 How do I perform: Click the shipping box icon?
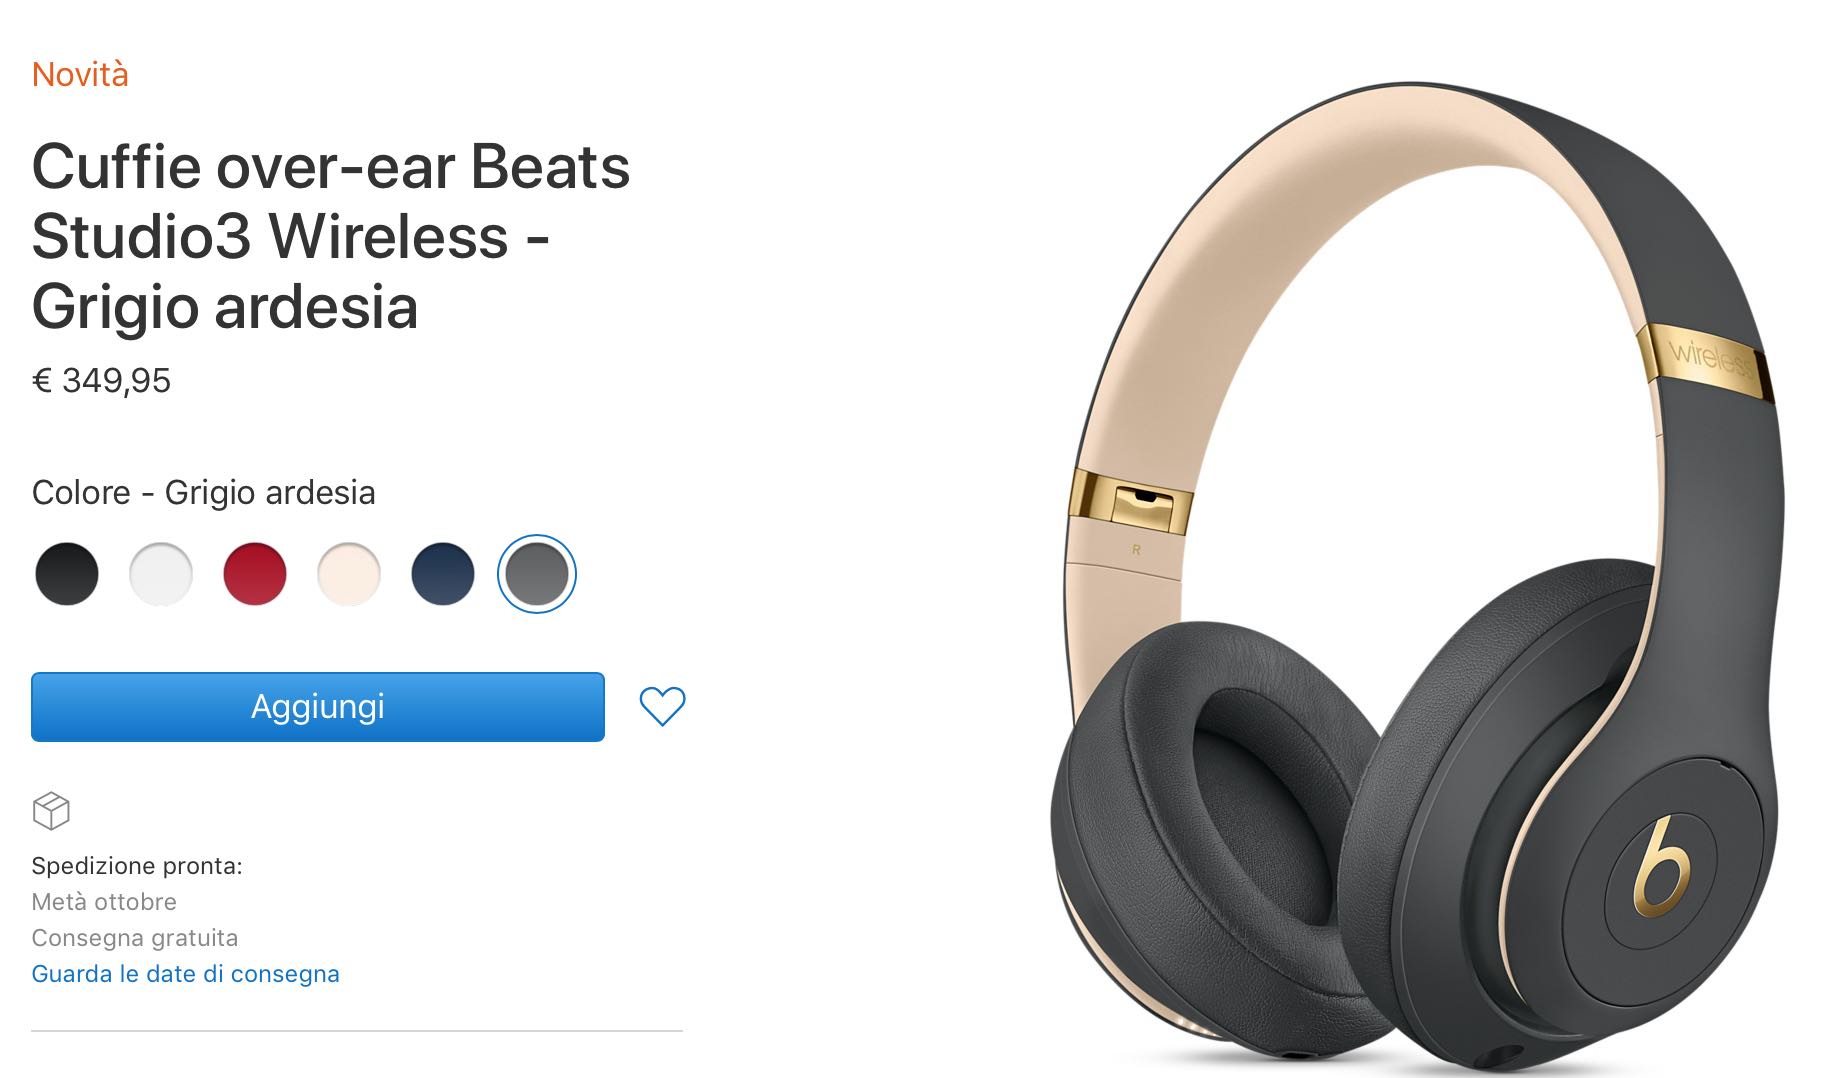[x=51, y=811]
